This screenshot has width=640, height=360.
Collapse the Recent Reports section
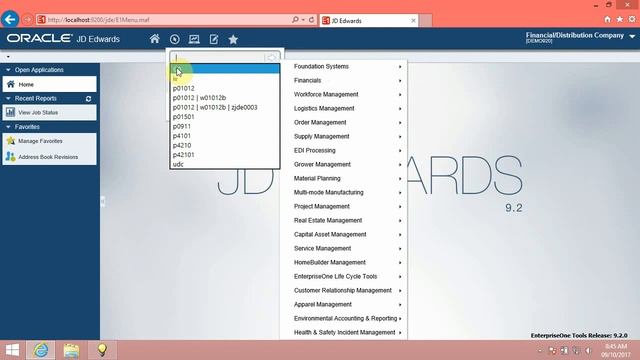8,98
